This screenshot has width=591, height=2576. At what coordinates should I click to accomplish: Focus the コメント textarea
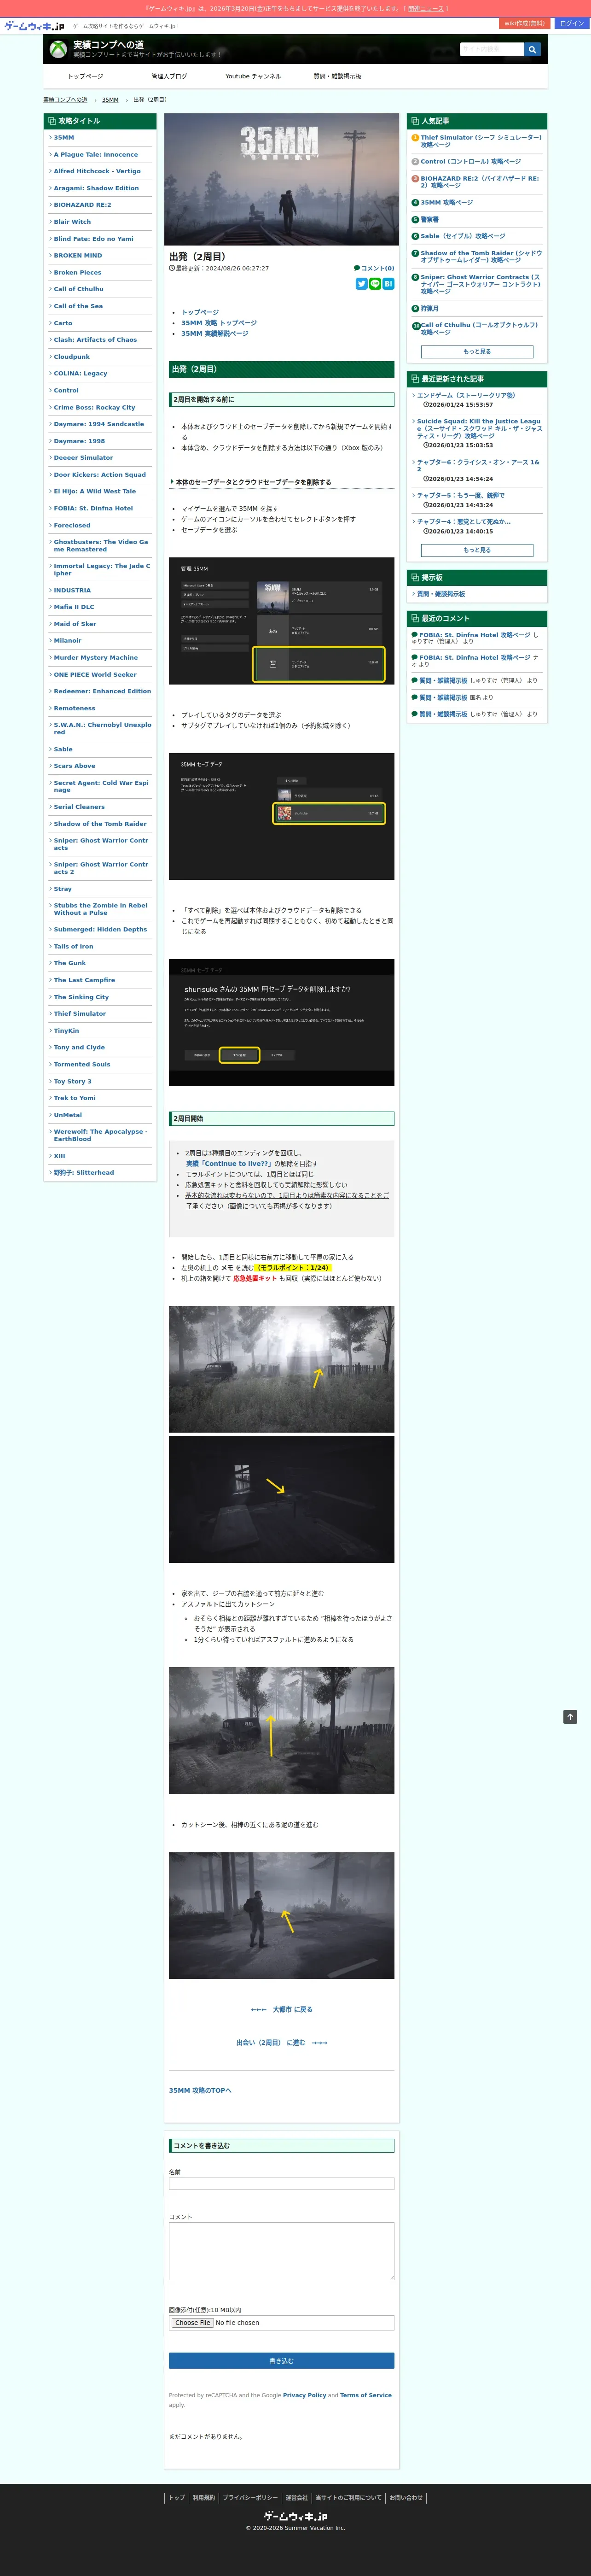pyautogui.click(x=281, y=2250)
